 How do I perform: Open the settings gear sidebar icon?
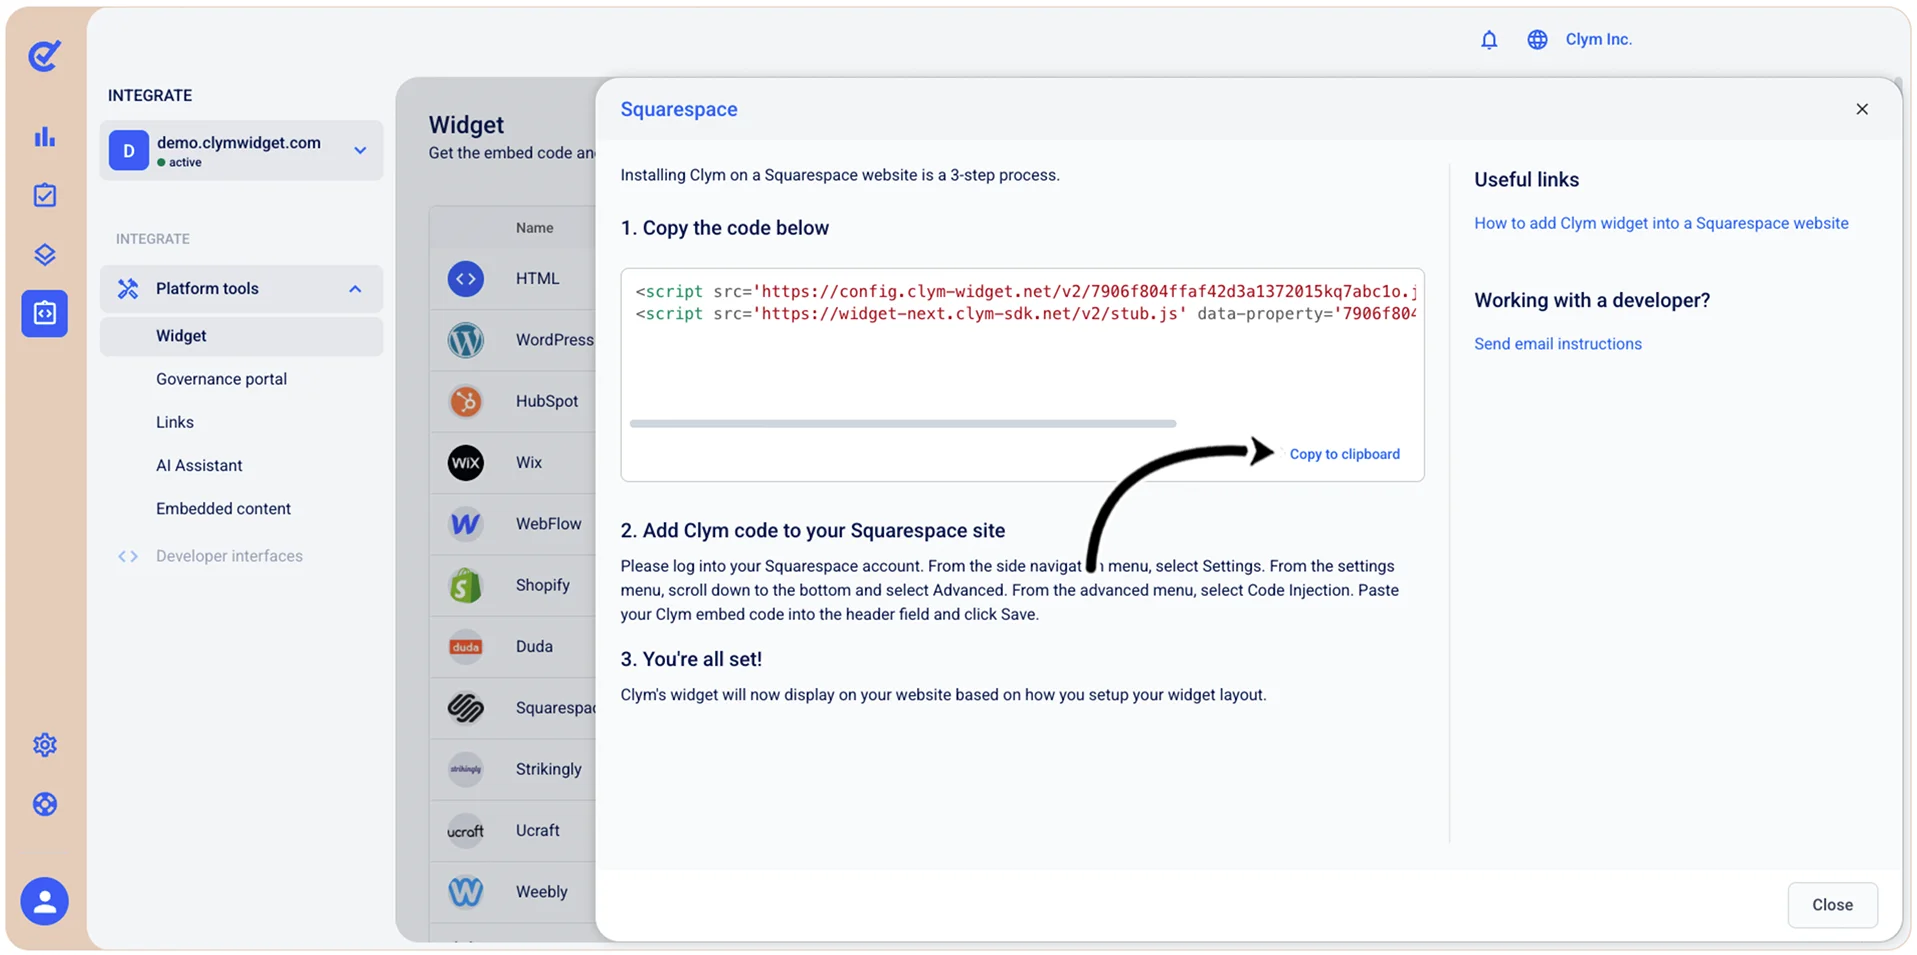pyautogui.click(x=45, y=745)
